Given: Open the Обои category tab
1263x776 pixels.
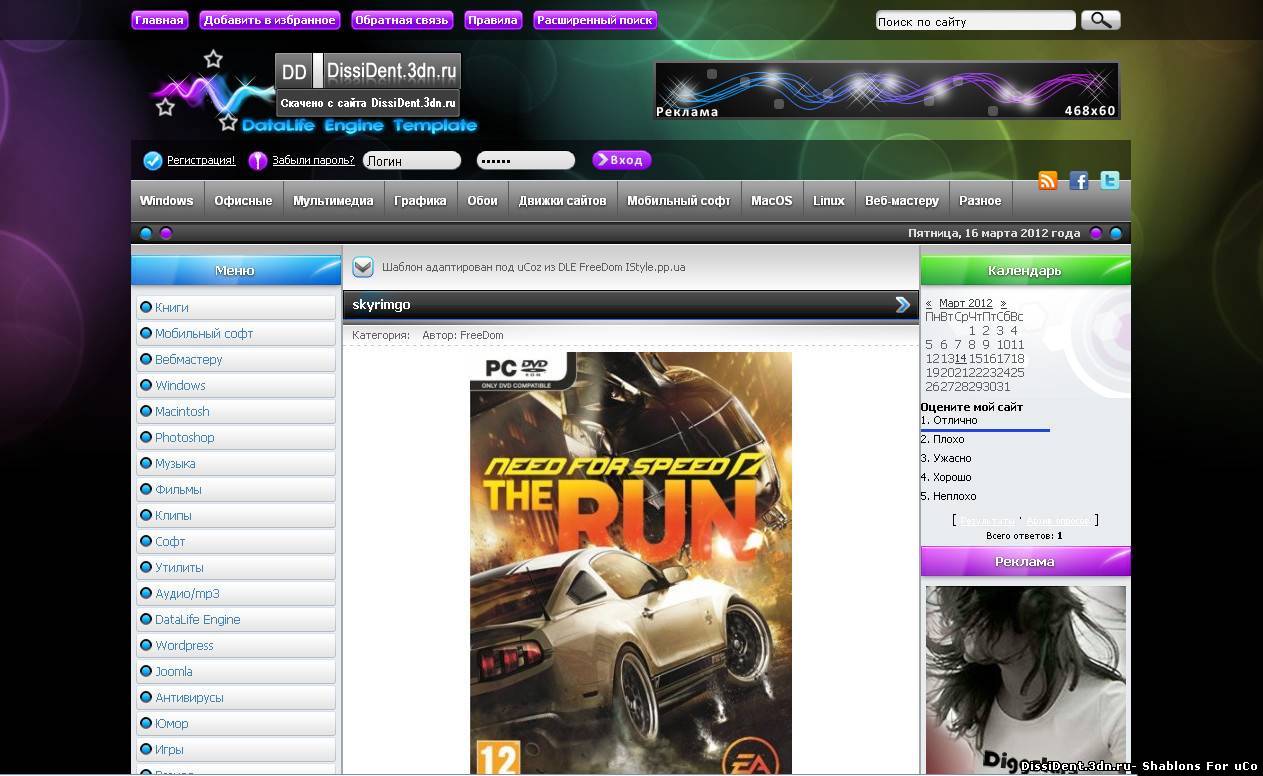Looking at the screenshot, I should coord(482,201).
